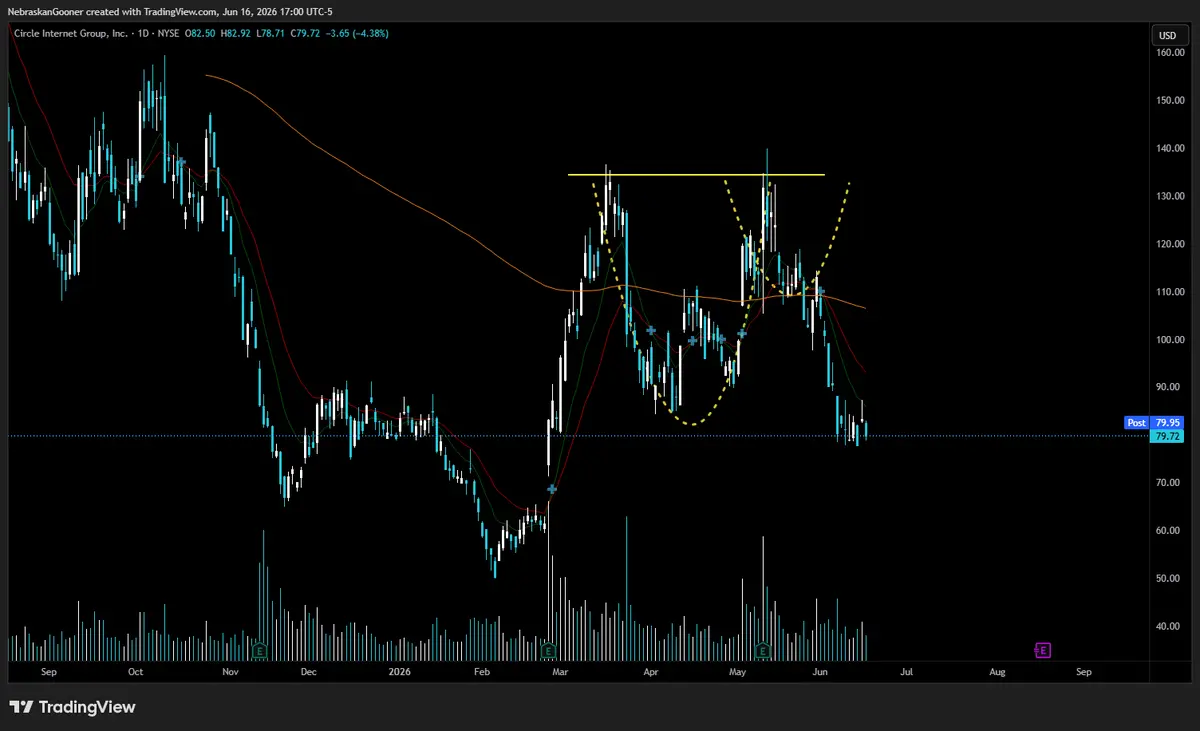Select the yellow horizontal resistance line

click(x=696, y=175)
